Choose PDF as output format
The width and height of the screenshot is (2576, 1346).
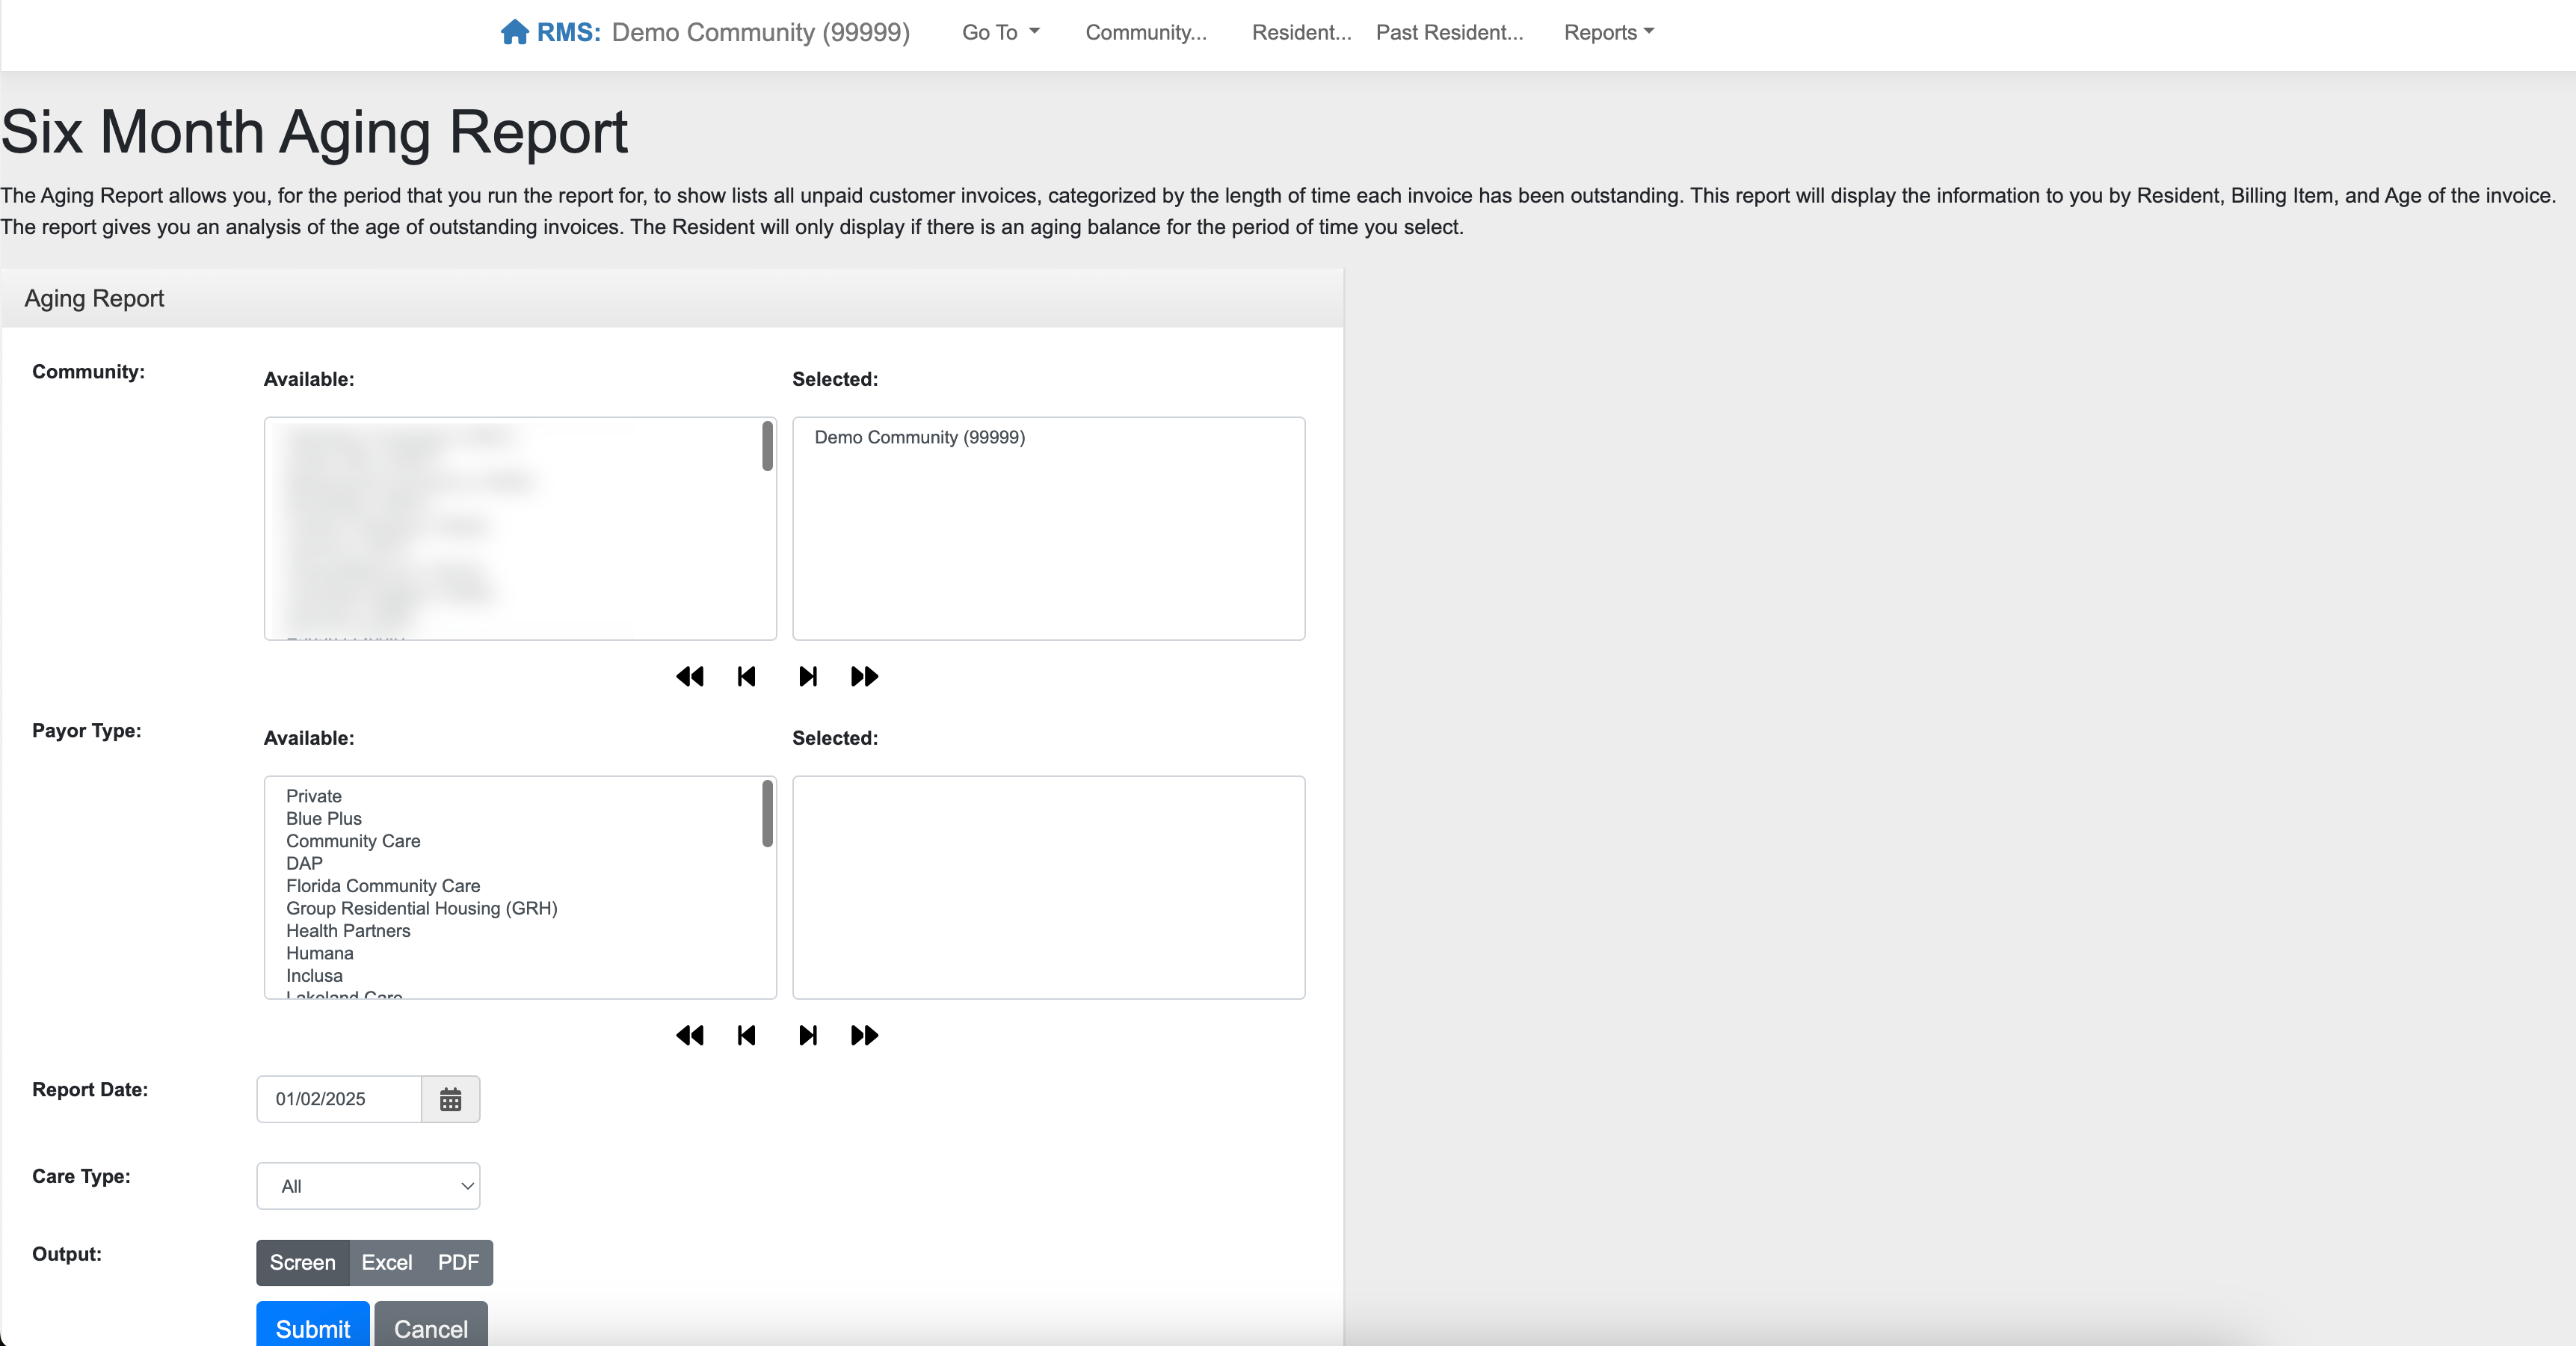click(x=458, y=1263)
